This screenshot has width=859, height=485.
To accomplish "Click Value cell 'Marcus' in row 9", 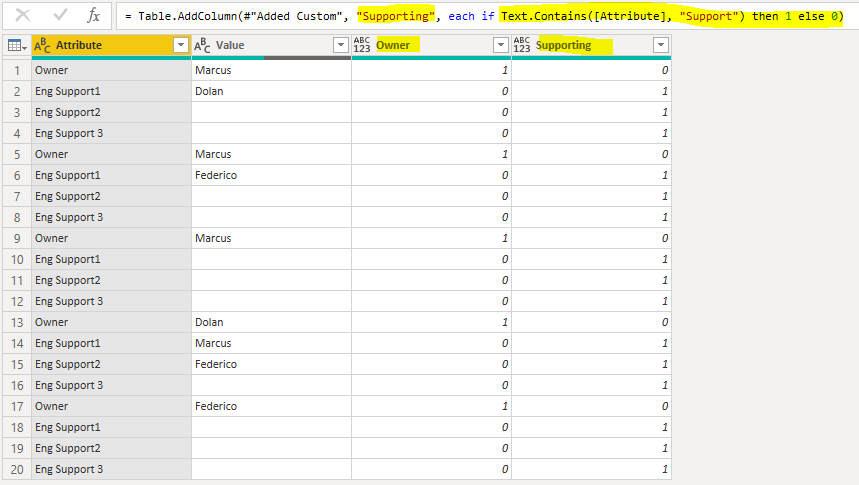I will pyautogui.click(x=271, y=238).
